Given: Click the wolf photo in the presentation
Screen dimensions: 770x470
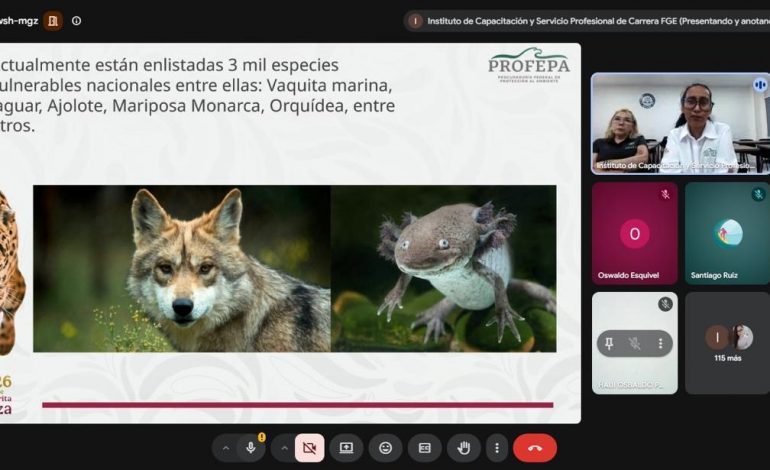Looking at the screenshot, I should point(182,269).
